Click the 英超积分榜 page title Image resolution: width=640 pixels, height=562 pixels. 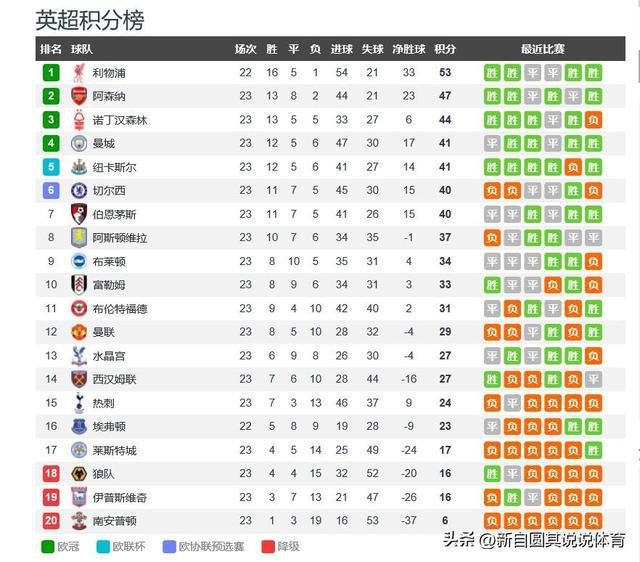point(90,20)
